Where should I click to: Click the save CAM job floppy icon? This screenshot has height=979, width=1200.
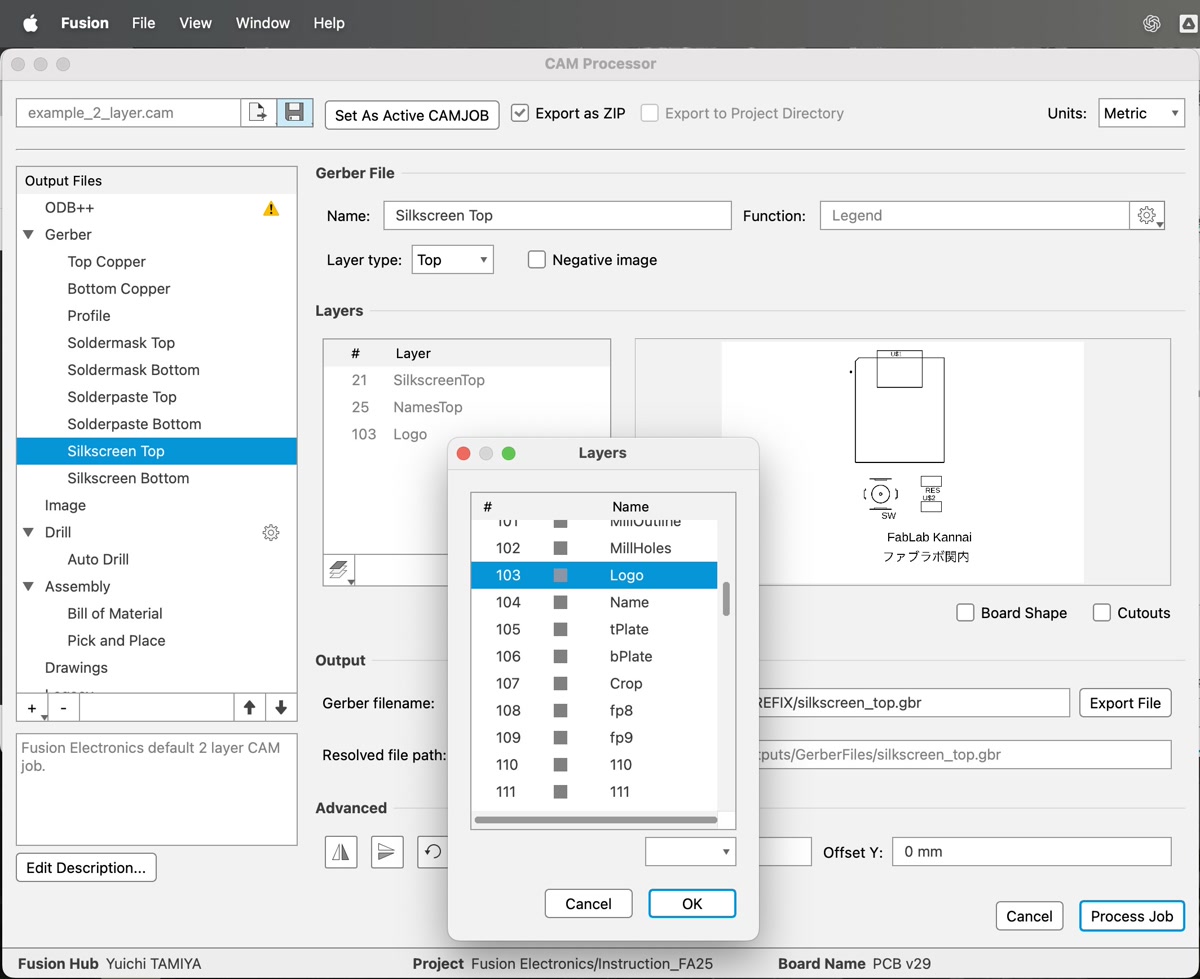(x=295, y=113)
